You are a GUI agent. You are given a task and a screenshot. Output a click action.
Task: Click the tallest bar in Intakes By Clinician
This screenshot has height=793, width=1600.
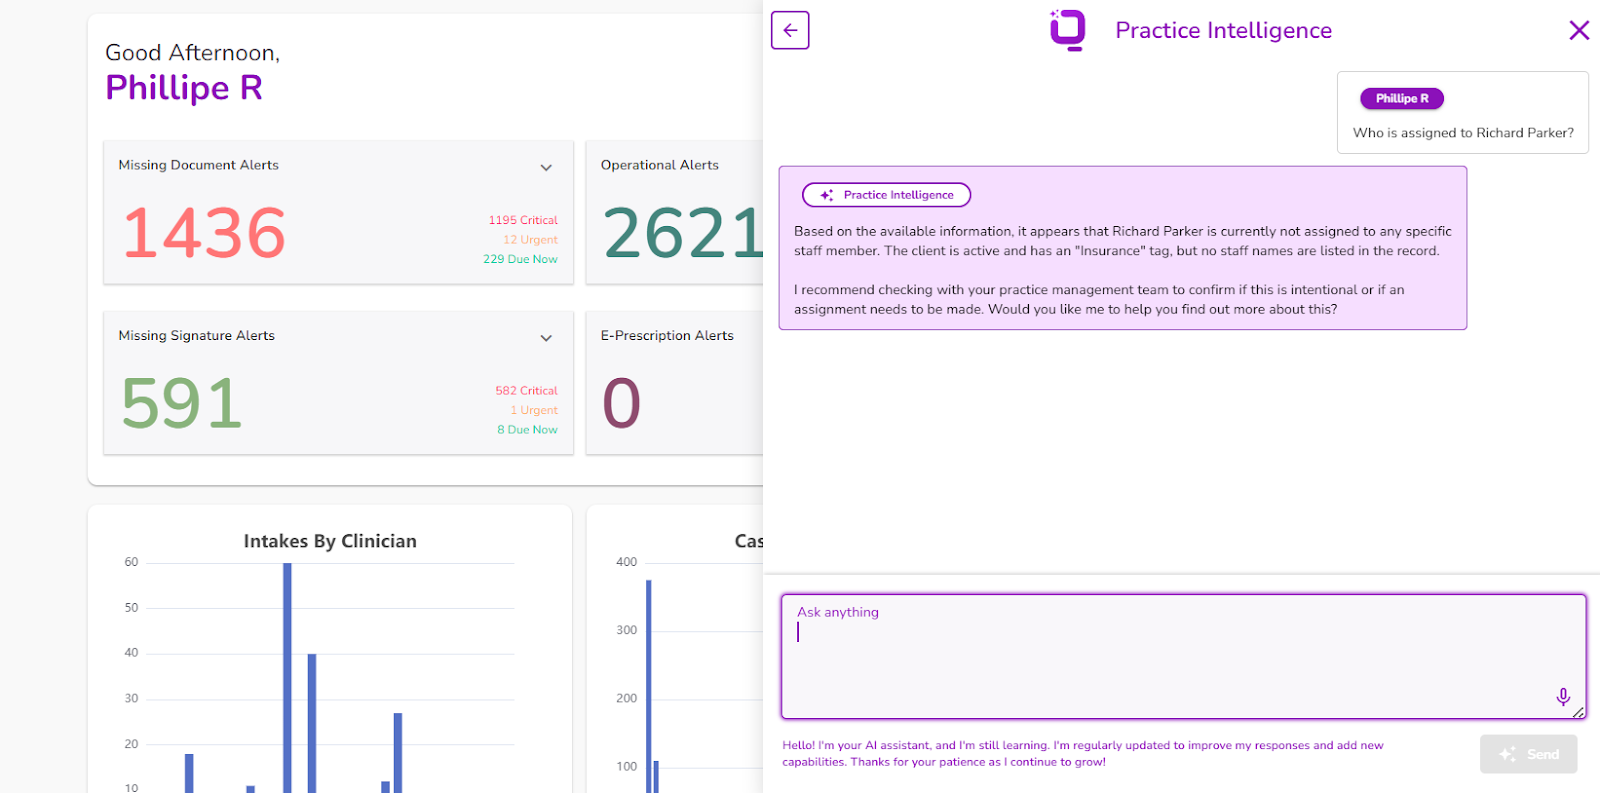point(287,678)
